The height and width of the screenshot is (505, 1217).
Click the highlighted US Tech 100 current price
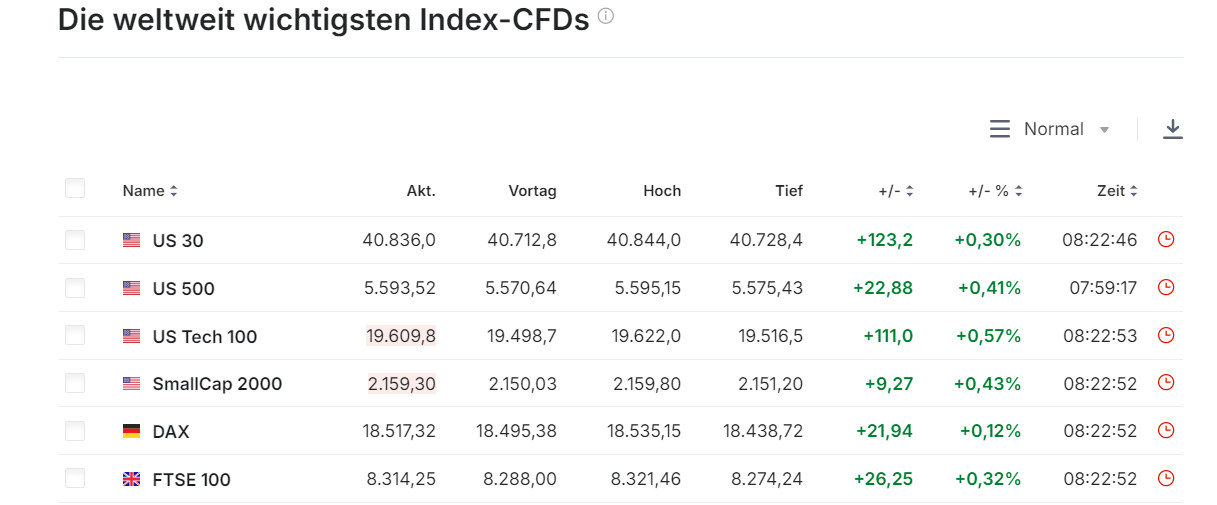pyautogui.click(x=401, y=336)
